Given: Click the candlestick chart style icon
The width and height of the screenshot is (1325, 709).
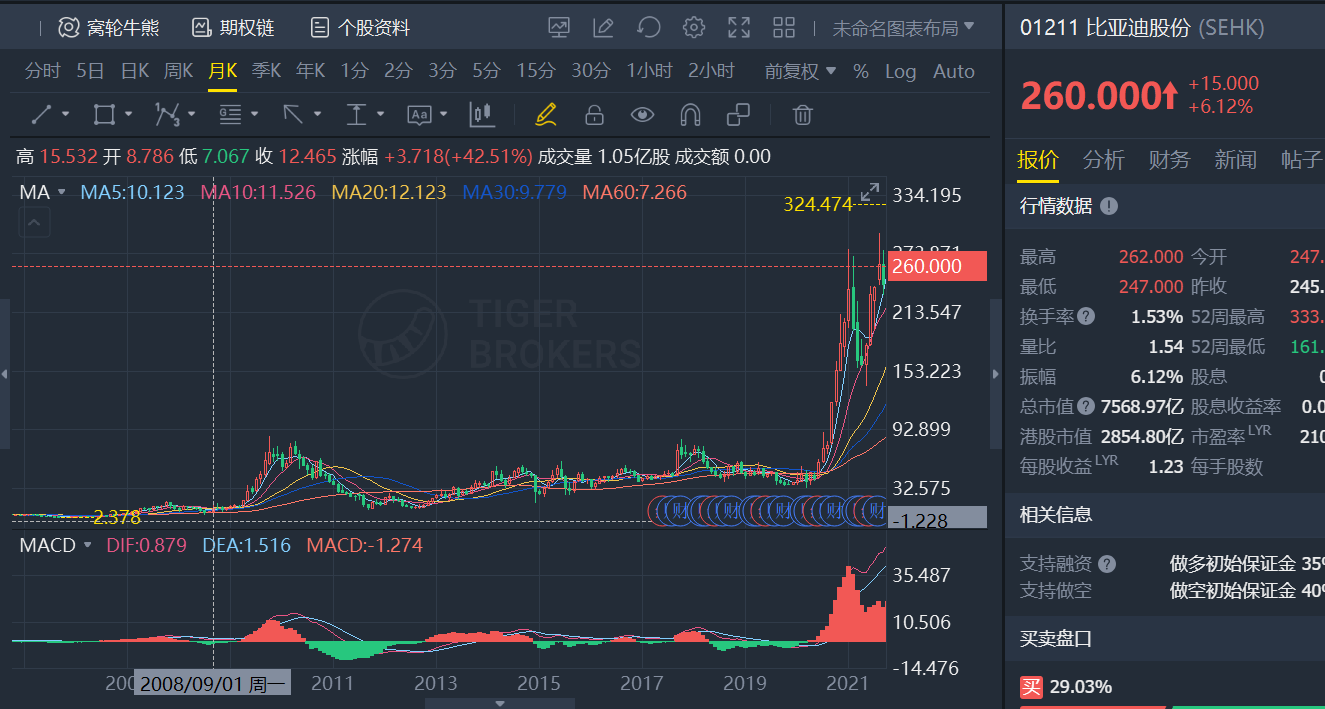Looking at the screenshot, I should [x=482, y=115].
